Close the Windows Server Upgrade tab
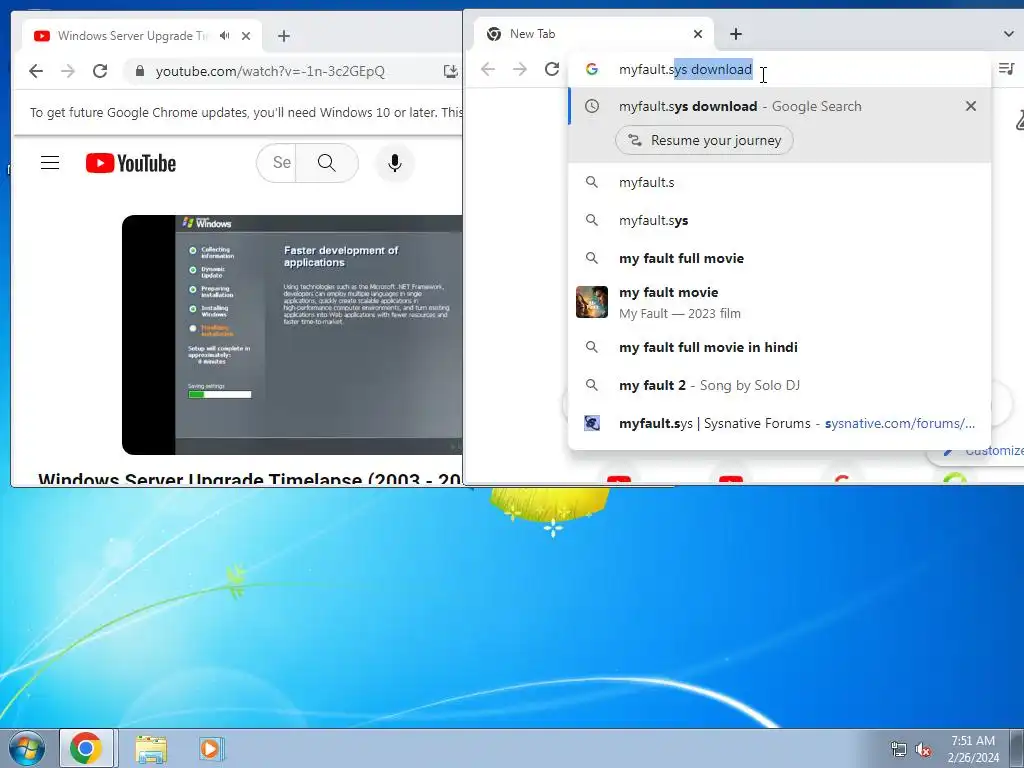1024x768 pixels. 246,36
